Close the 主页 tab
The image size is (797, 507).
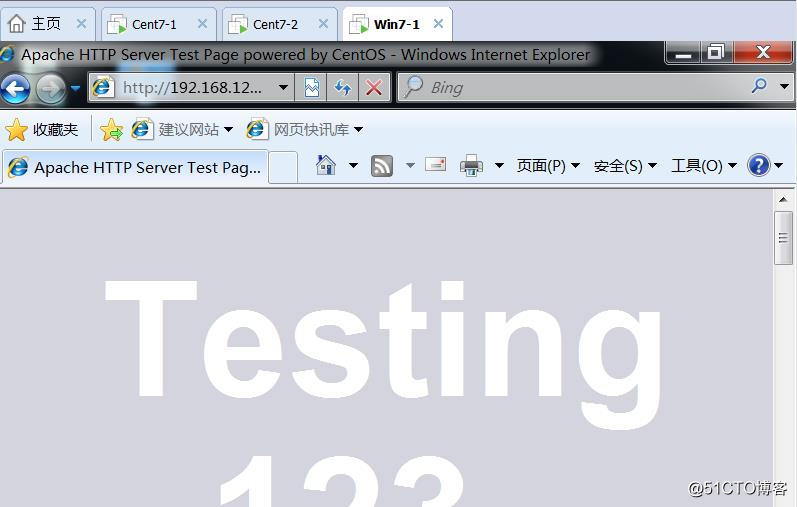click(x=81, y=24)
